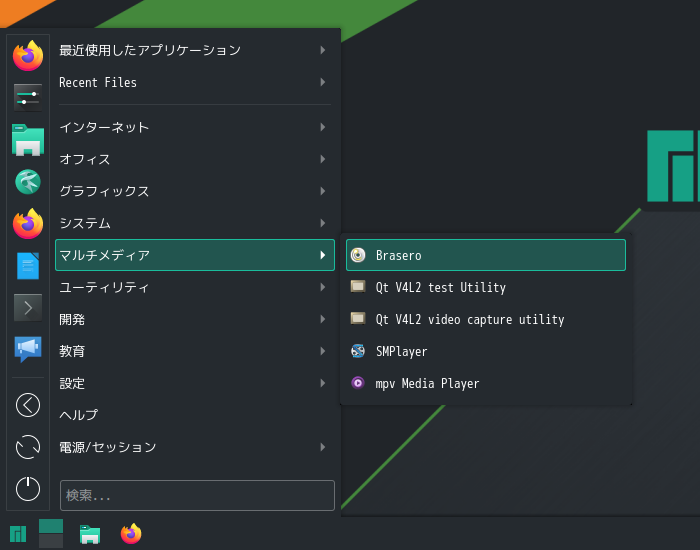
Task: Launch Qt V4L2 test Utility
Action: pyautogui.click(x=486, y=287)
